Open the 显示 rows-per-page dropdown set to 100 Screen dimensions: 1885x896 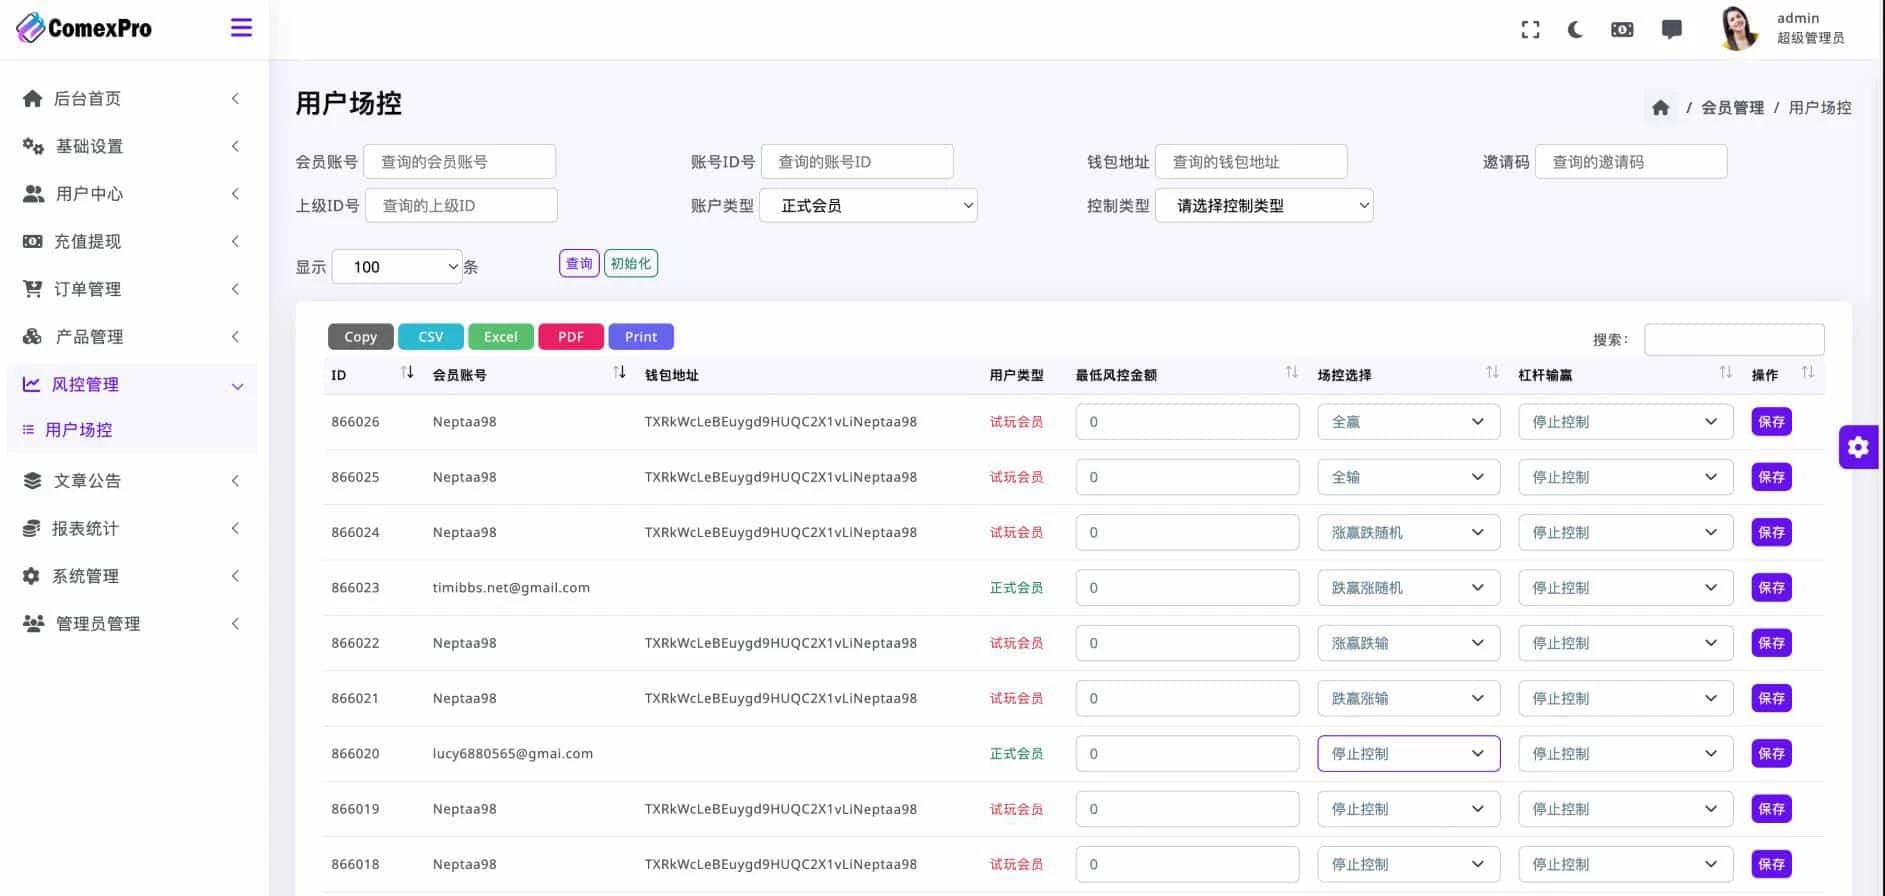[x=397, y=267]
